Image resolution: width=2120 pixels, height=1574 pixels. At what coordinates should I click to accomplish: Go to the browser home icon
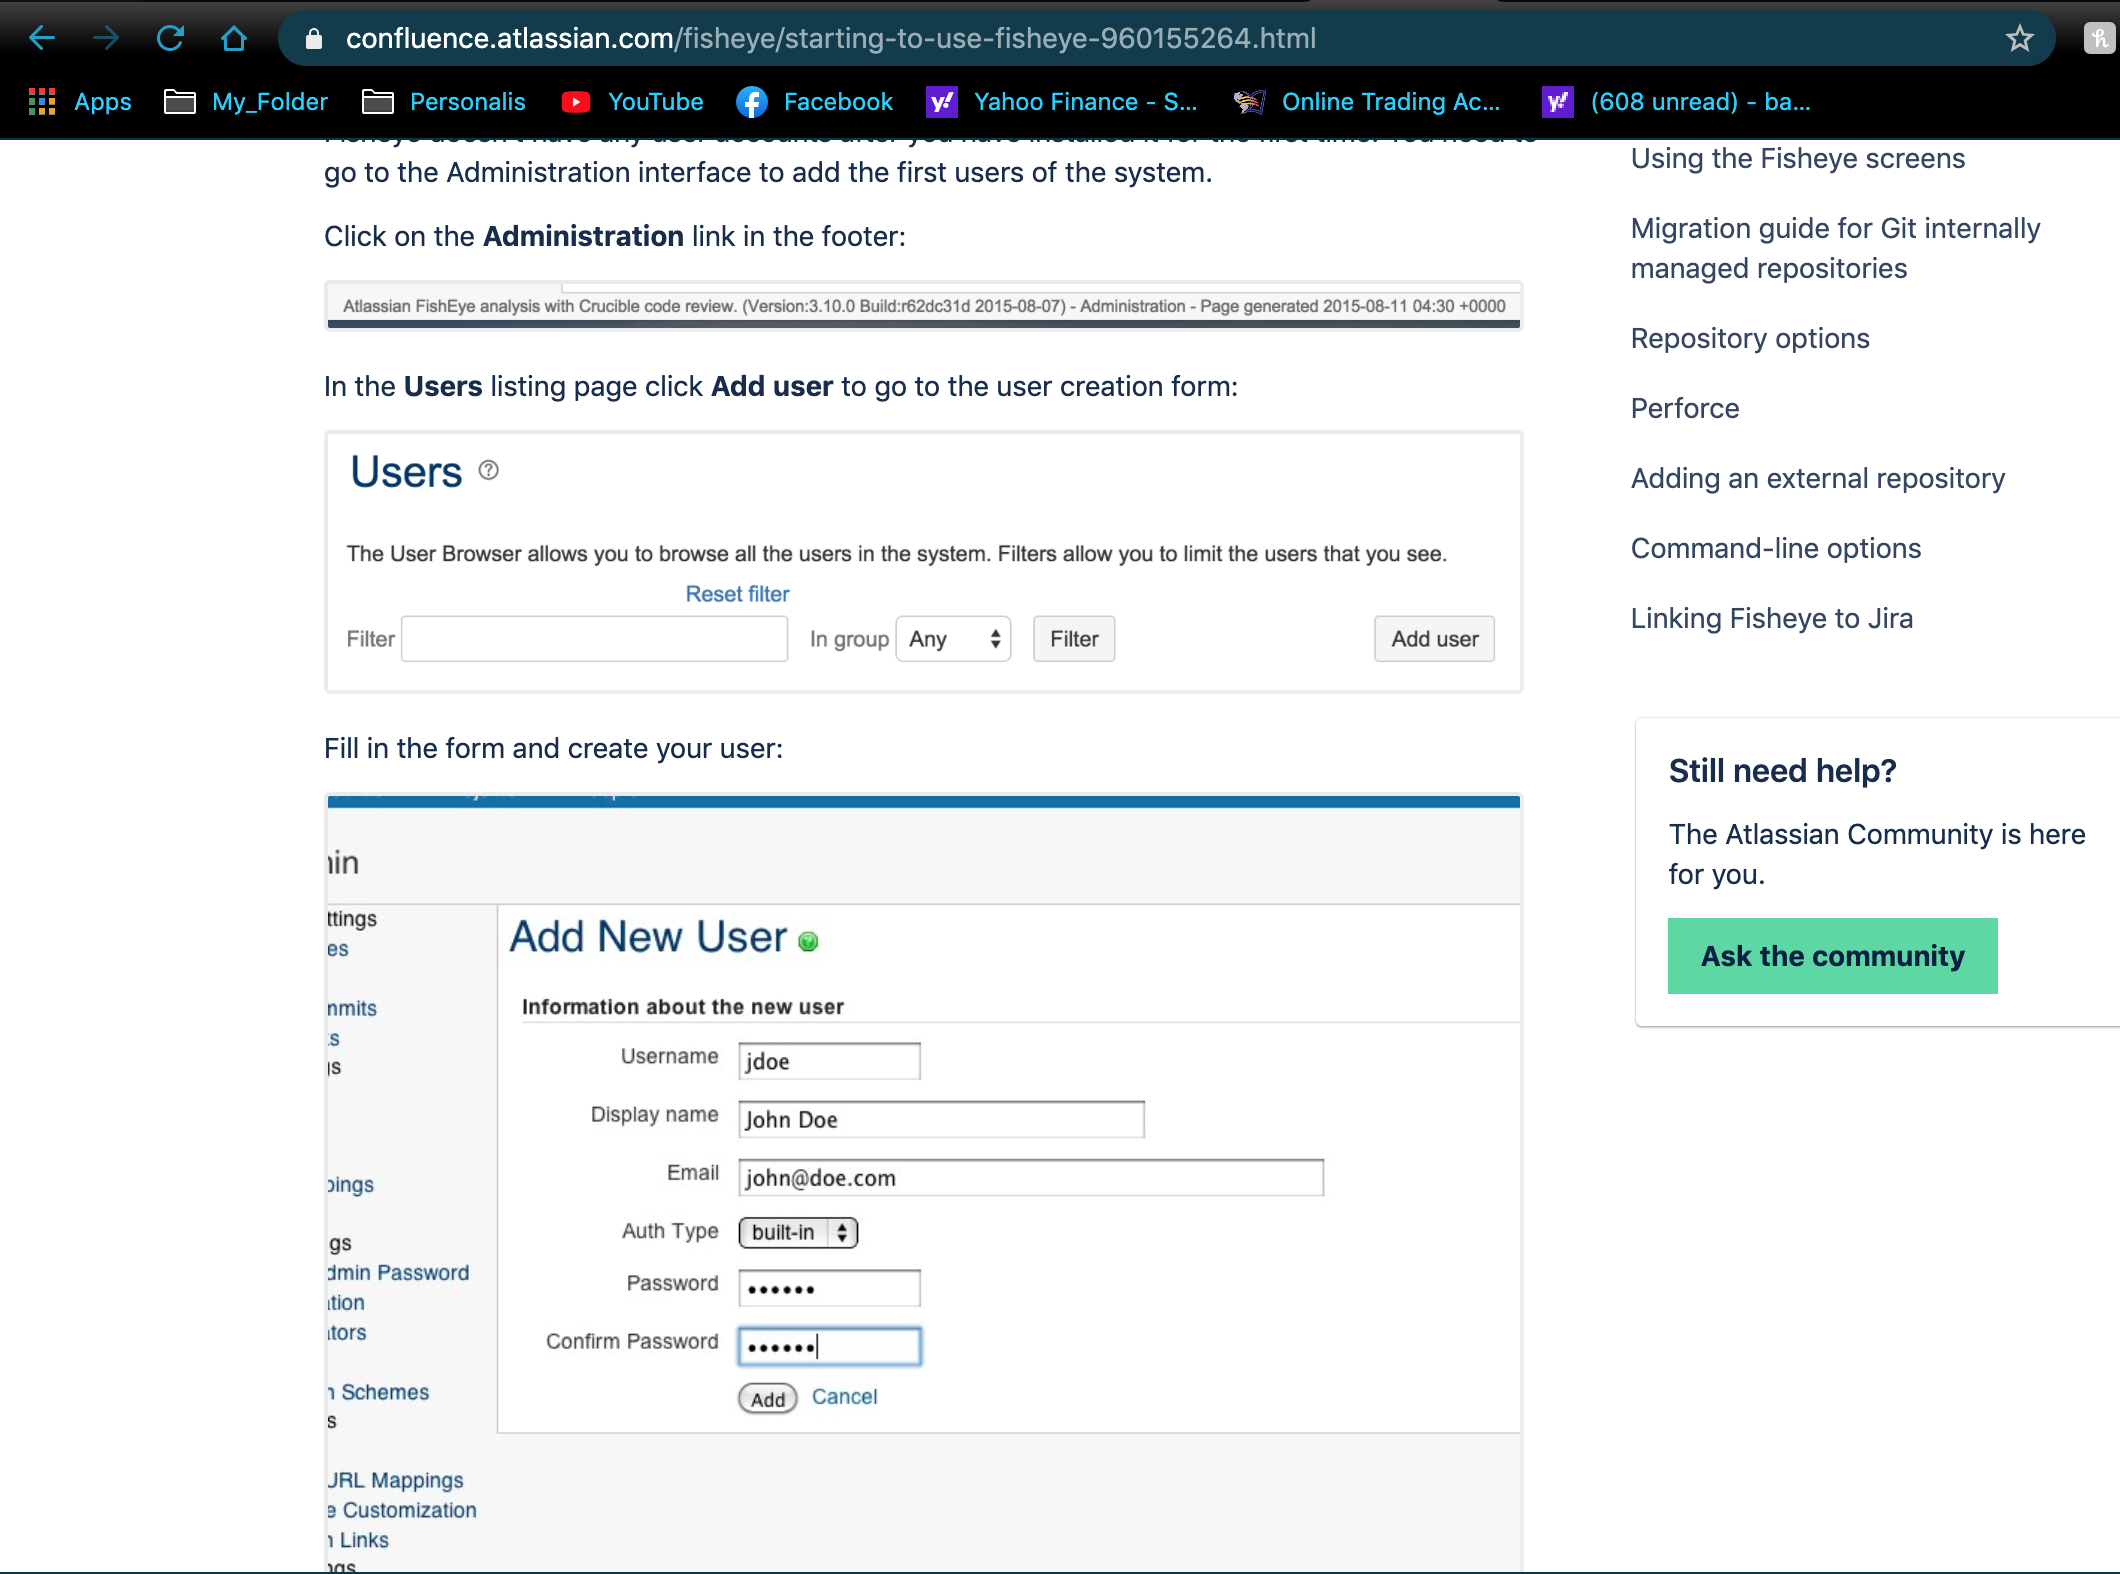tap(234, 38)
